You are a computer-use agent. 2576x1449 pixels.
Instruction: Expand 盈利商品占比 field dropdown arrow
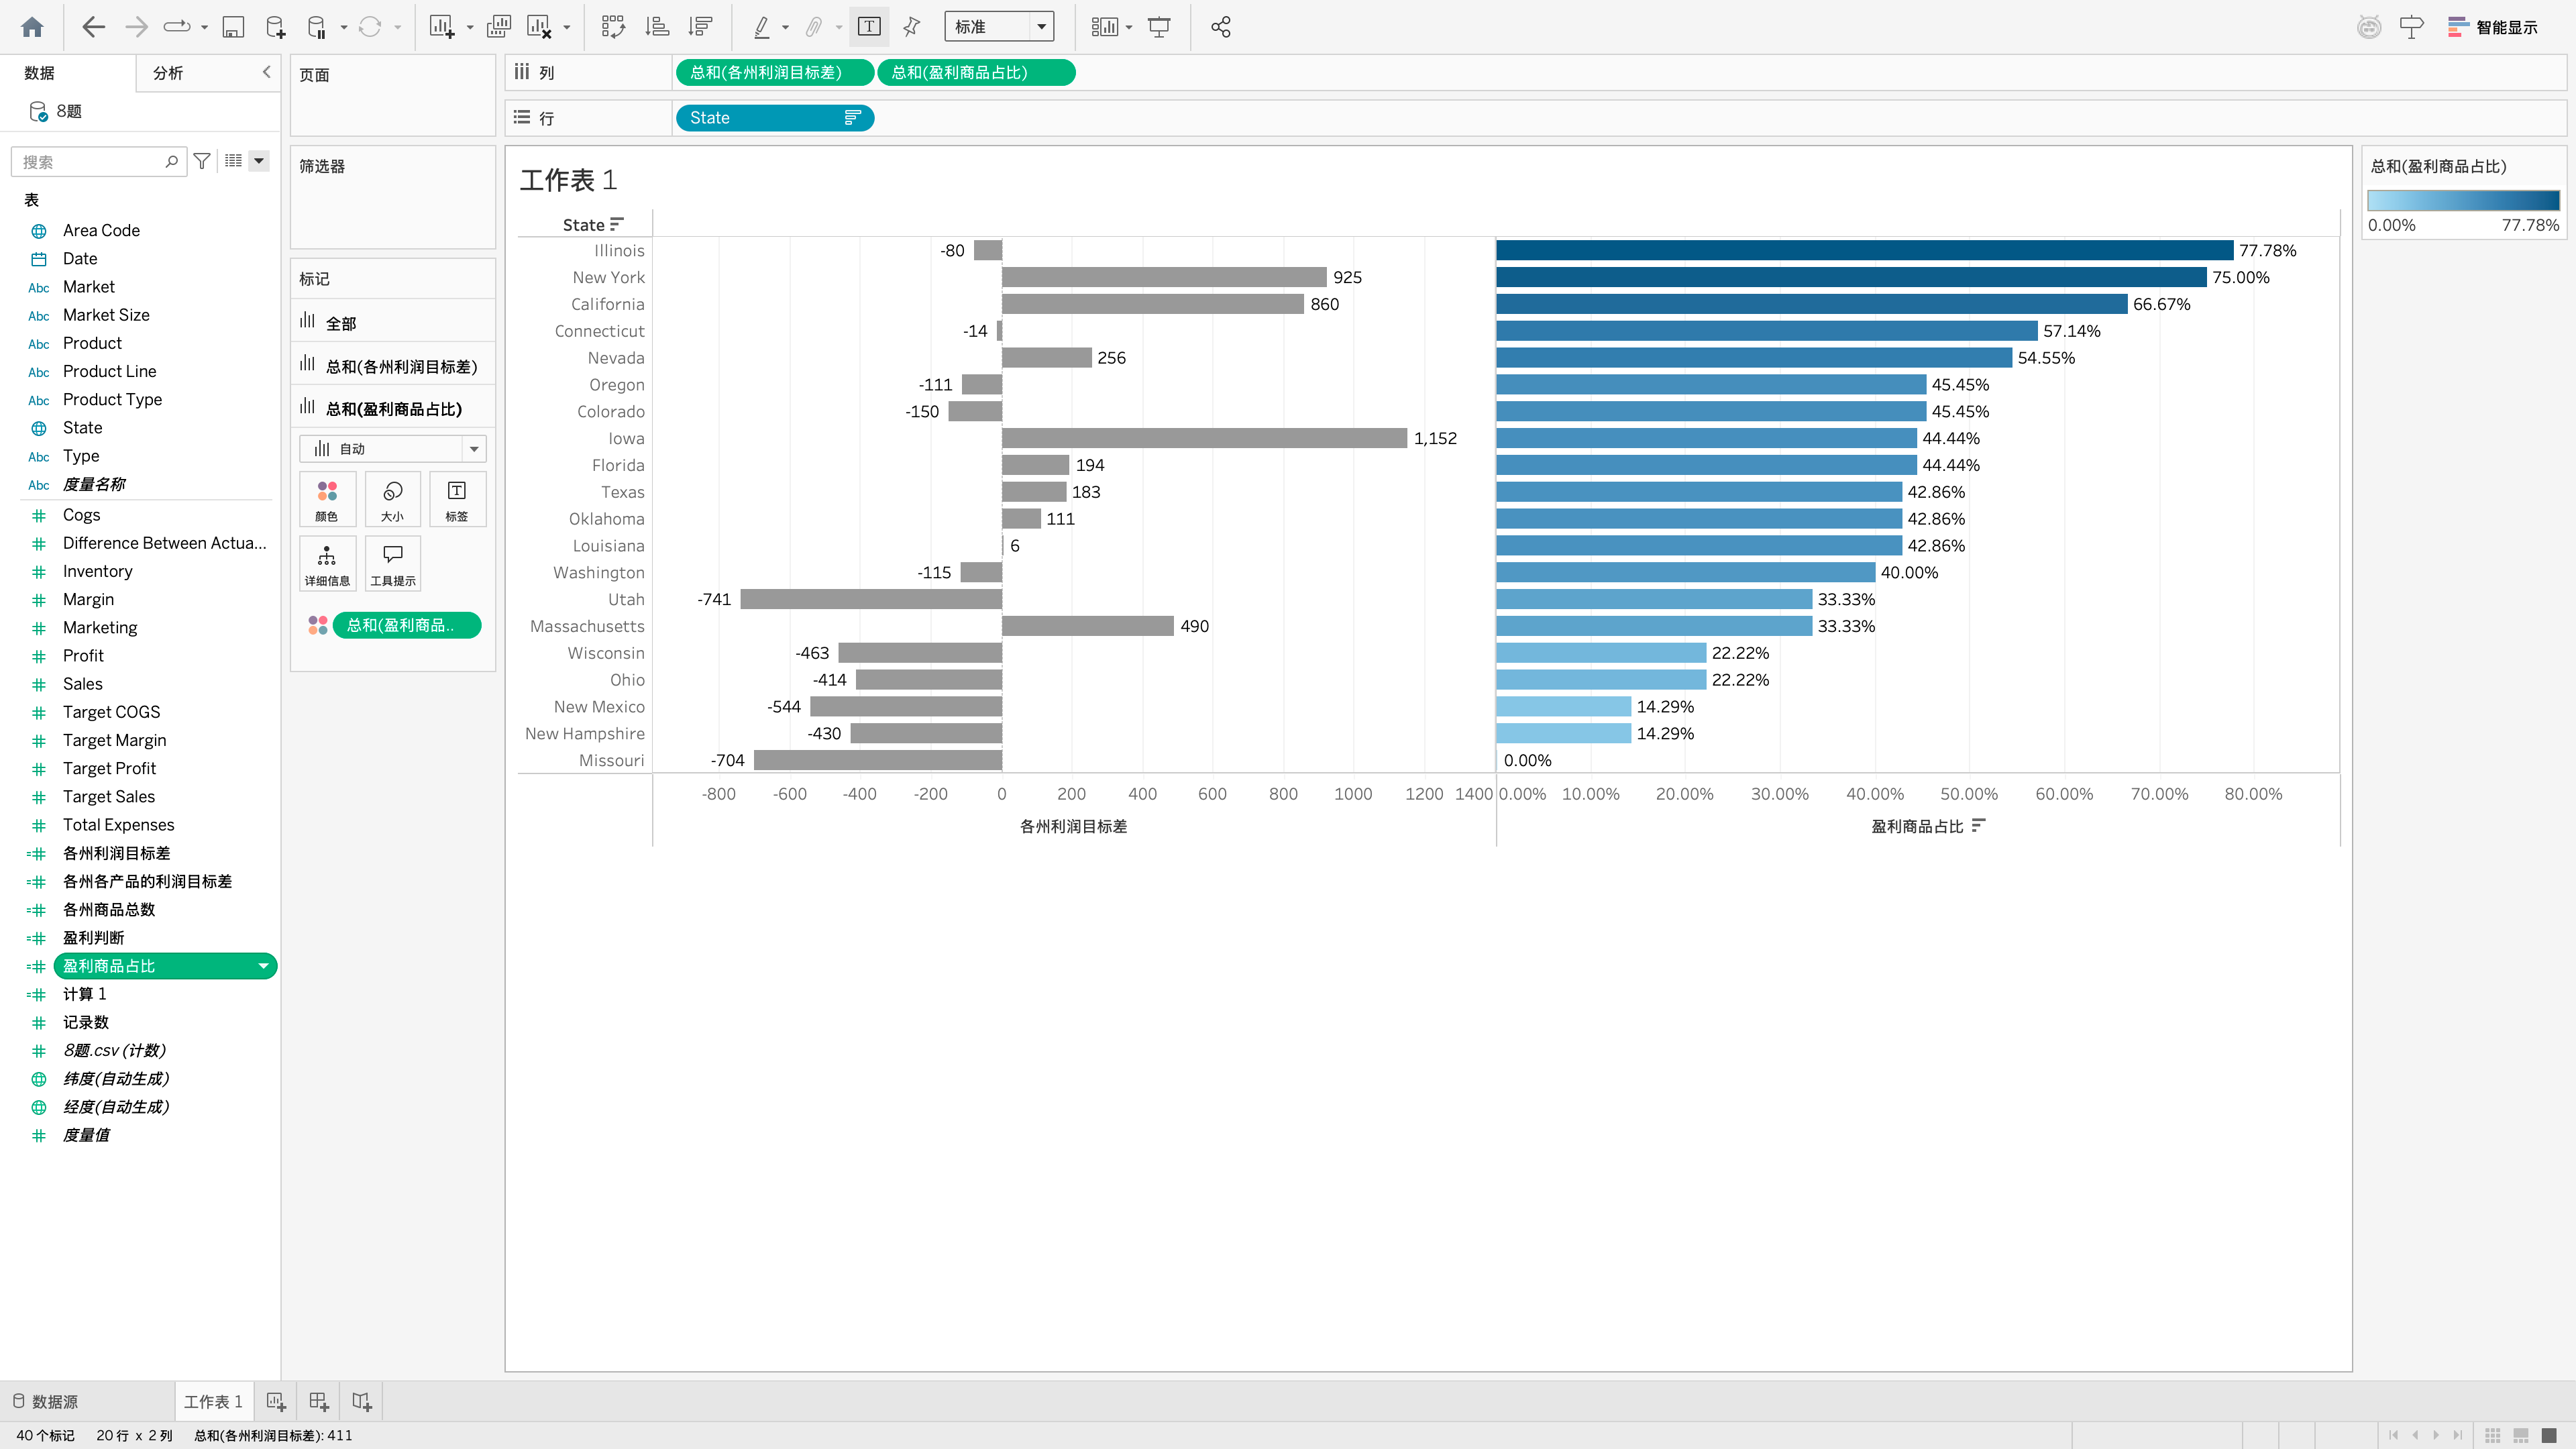263,966
